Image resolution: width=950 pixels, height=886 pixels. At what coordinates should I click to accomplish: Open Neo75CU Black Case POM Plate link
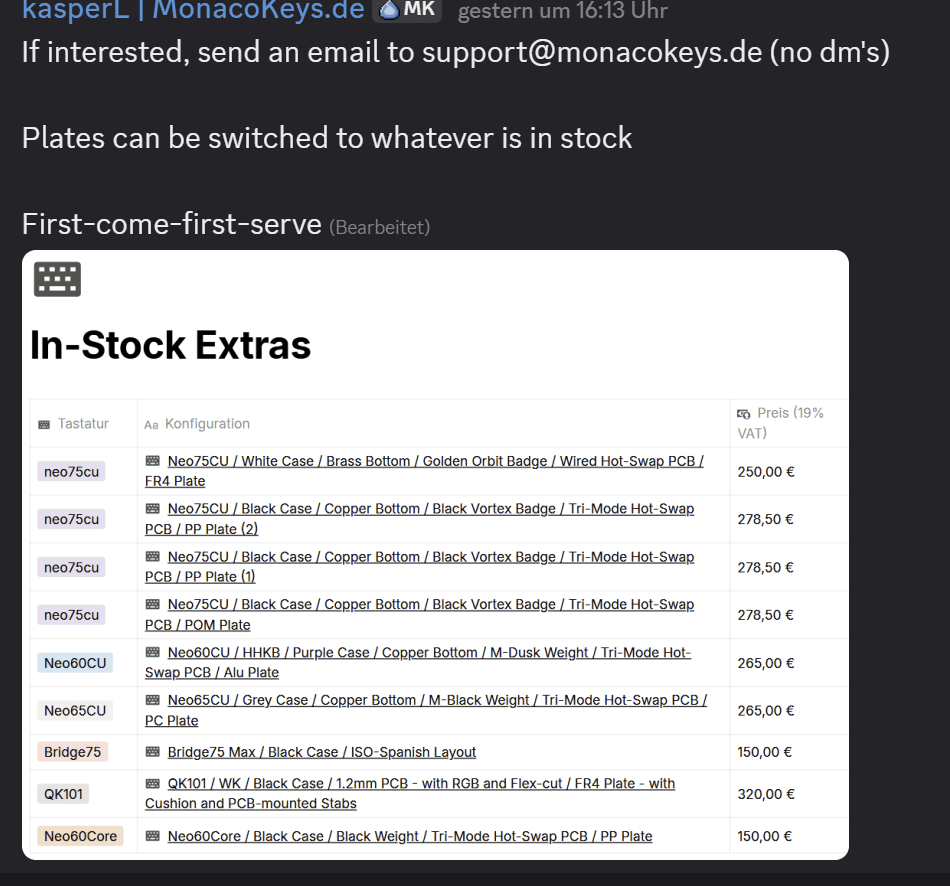click(419, 615)
